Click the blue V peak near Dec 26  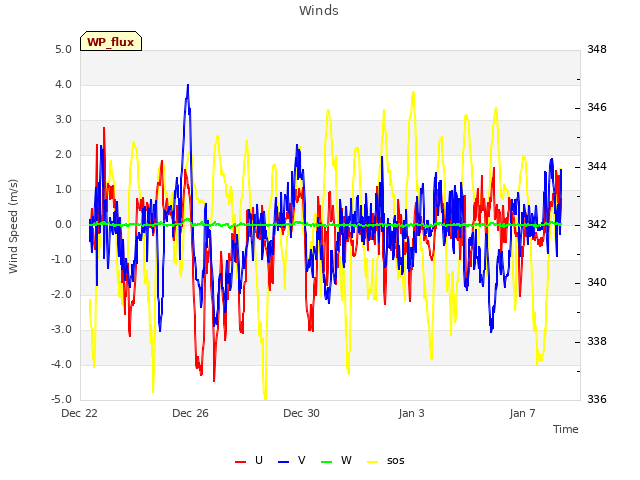point(188,86)
